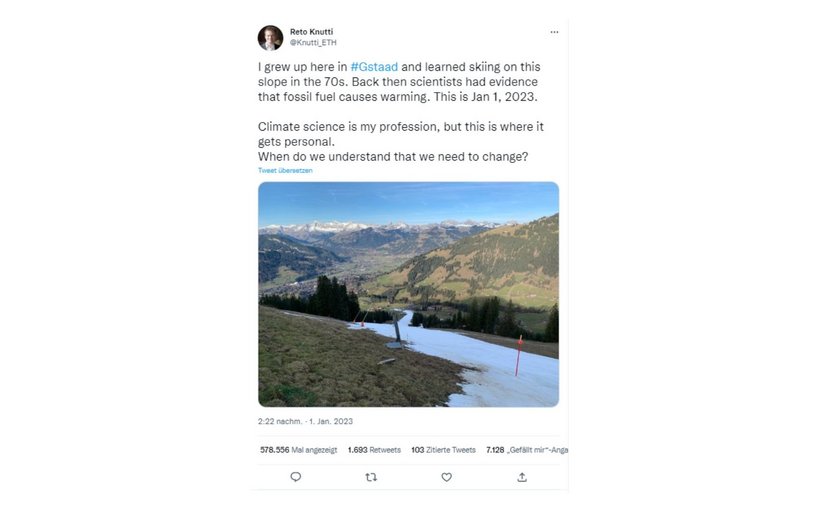The height and width of the screenshot is (513, 820).
Task: Click the line 'When do we understand'
Action: (x=393, y=156)
